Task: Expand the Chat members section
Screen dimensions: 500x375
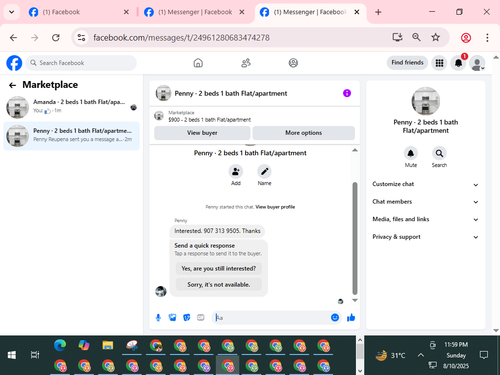Action: (425, 202)
